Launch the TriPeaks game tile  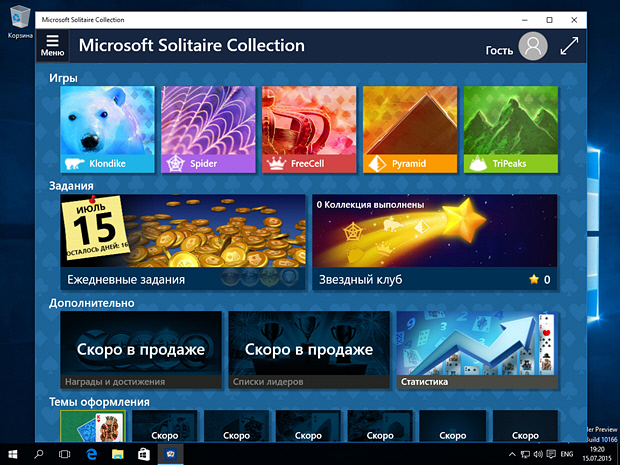tap(510, 129)
